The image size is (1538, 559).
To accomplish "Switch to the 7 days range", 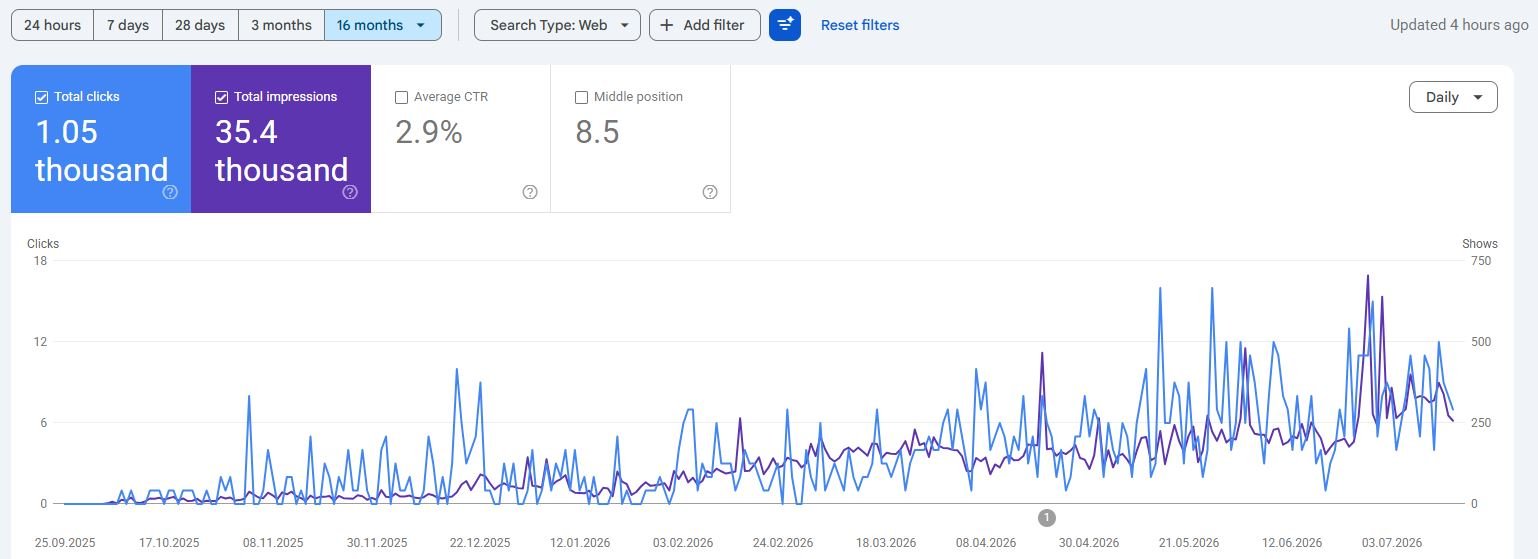I will 128,25.
